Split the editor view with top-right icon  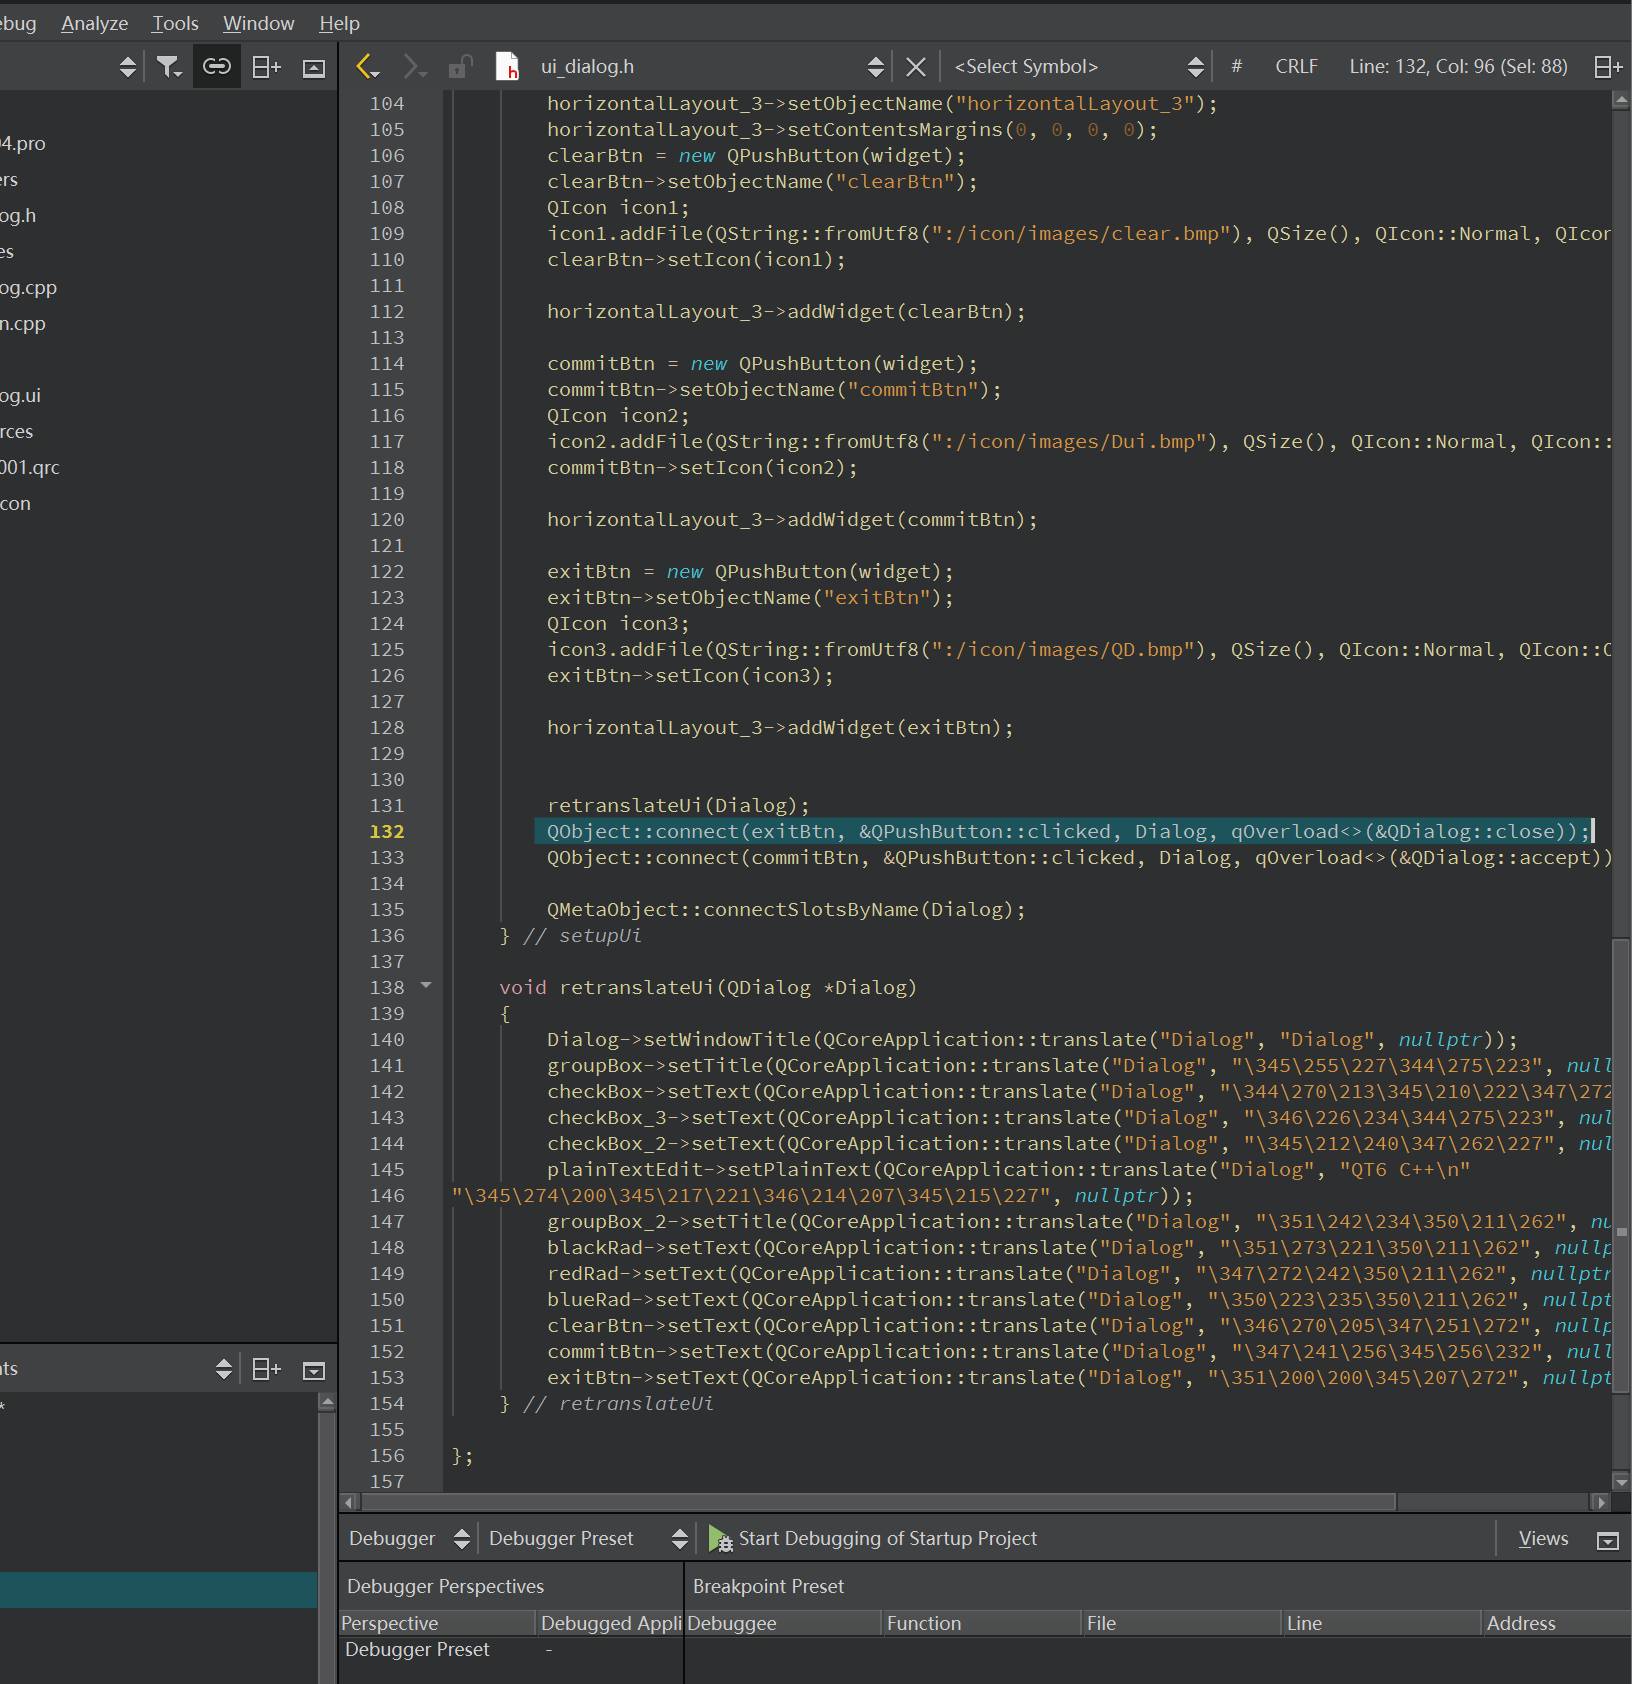pos(1607,67)
